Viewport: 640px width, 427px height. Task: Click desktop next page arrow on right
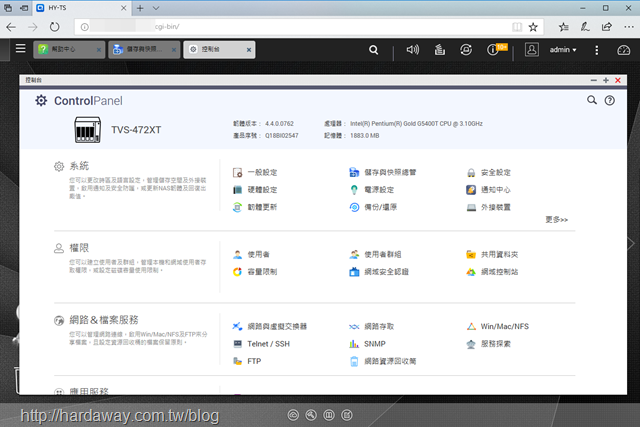coord(631,244)
